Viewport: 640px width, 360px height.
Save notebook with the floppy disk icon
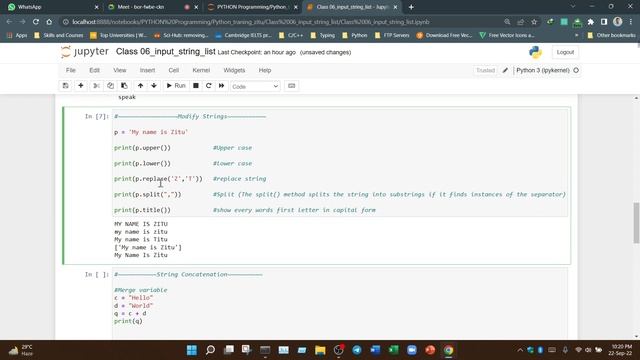pyautogui.click(x=65, y=86)
